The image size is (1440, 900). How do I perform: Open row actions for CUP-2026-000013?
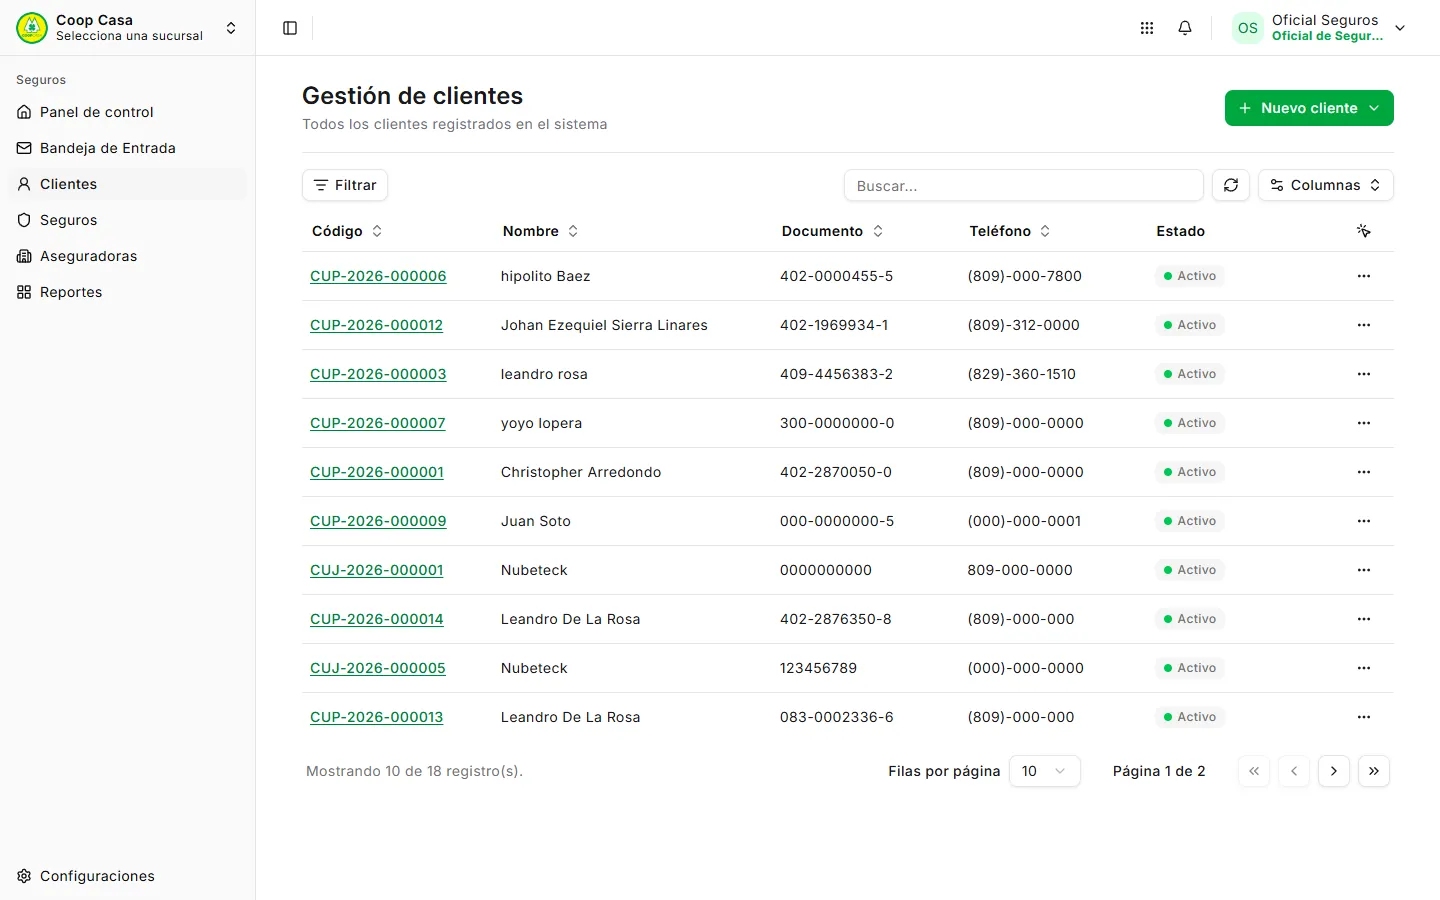coord(1364,717)
